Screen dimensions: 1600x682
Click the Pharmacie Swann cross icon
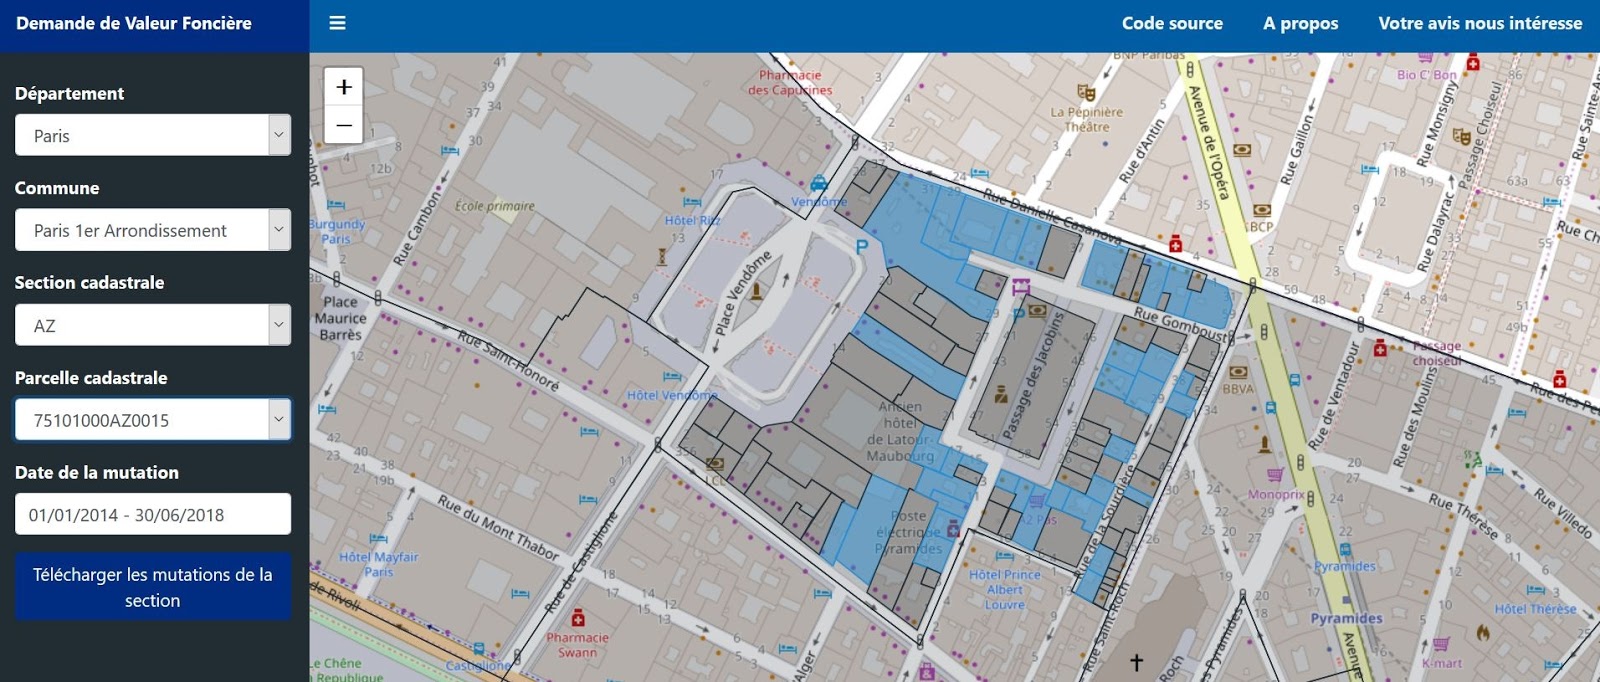tap(577, 618)
